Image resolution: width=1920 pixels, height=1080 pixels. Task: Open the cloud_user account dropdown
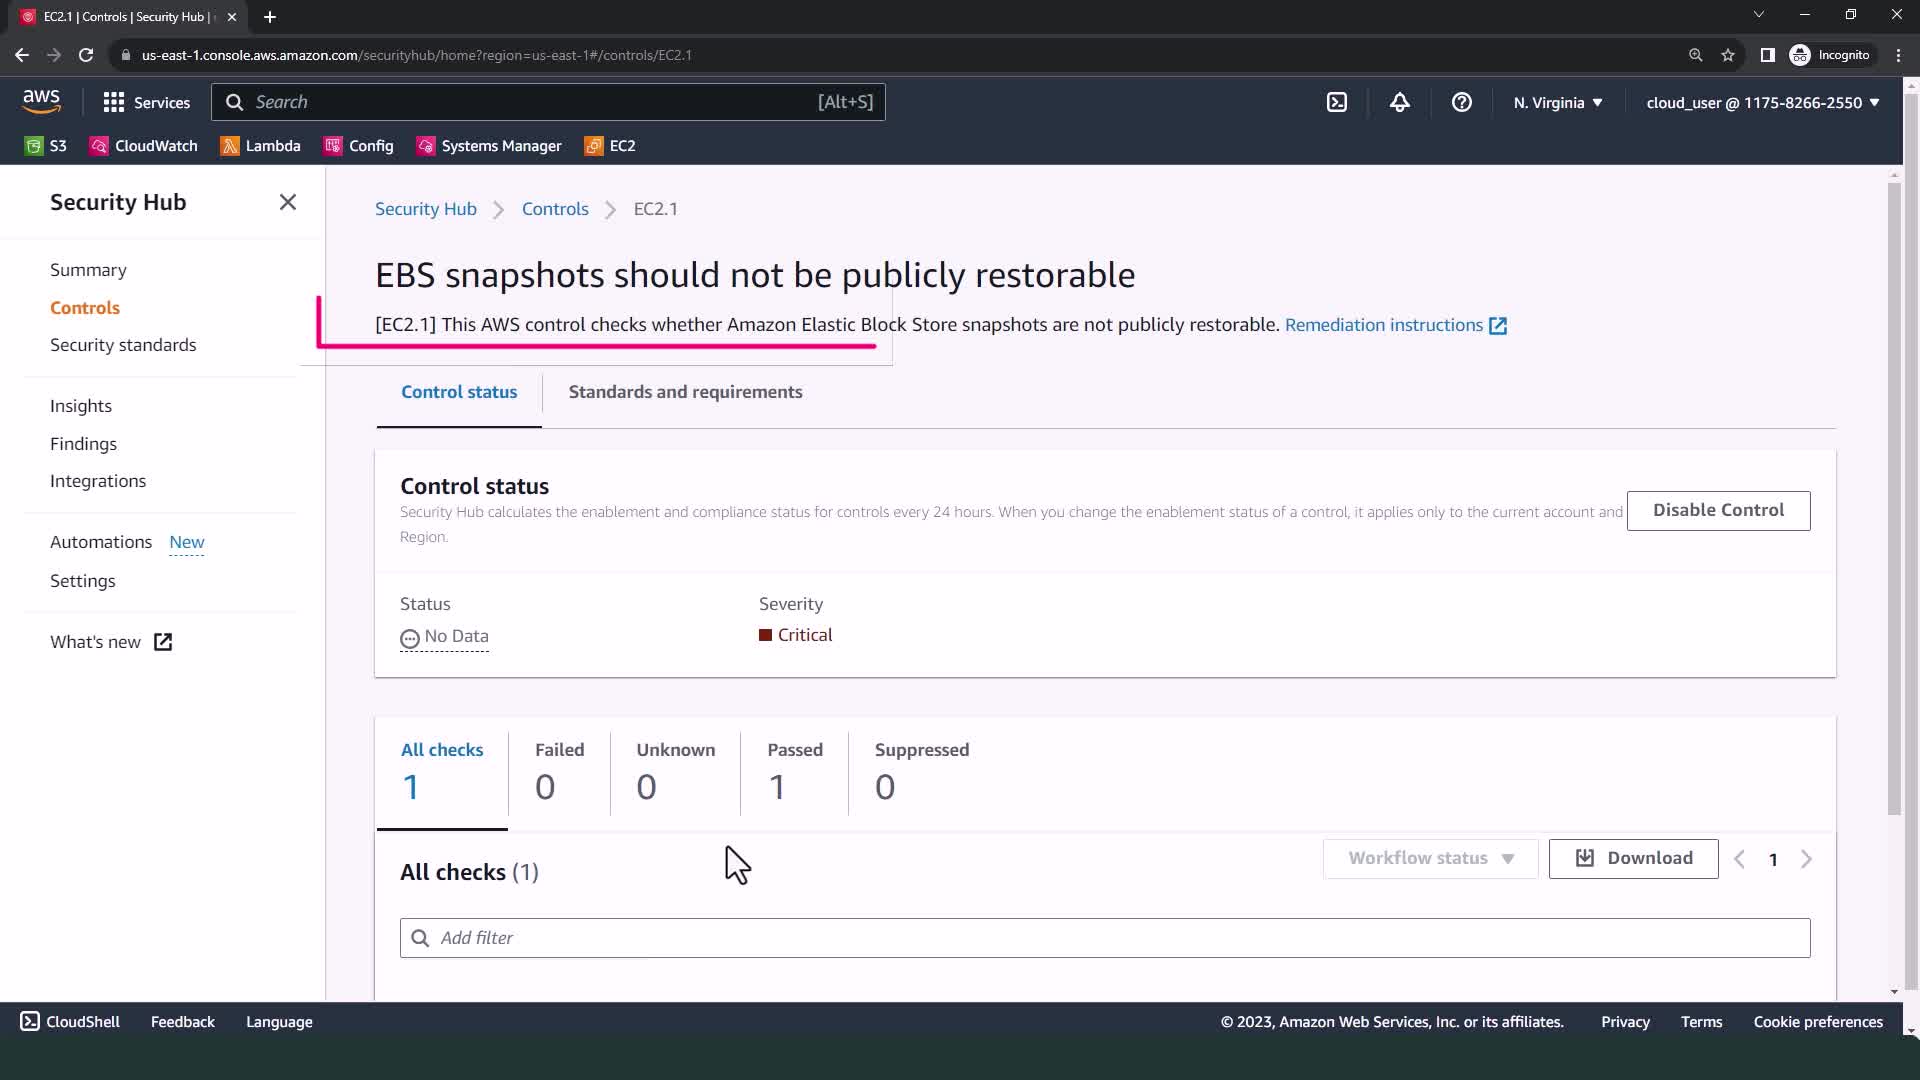coord(1762,102)
